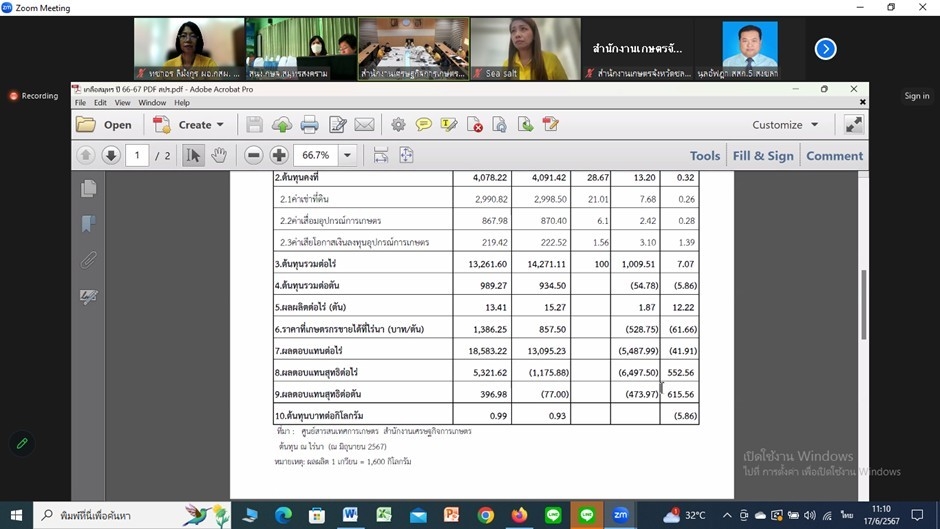
Task: Toggle the Select text tool
Action: (194, 155)
